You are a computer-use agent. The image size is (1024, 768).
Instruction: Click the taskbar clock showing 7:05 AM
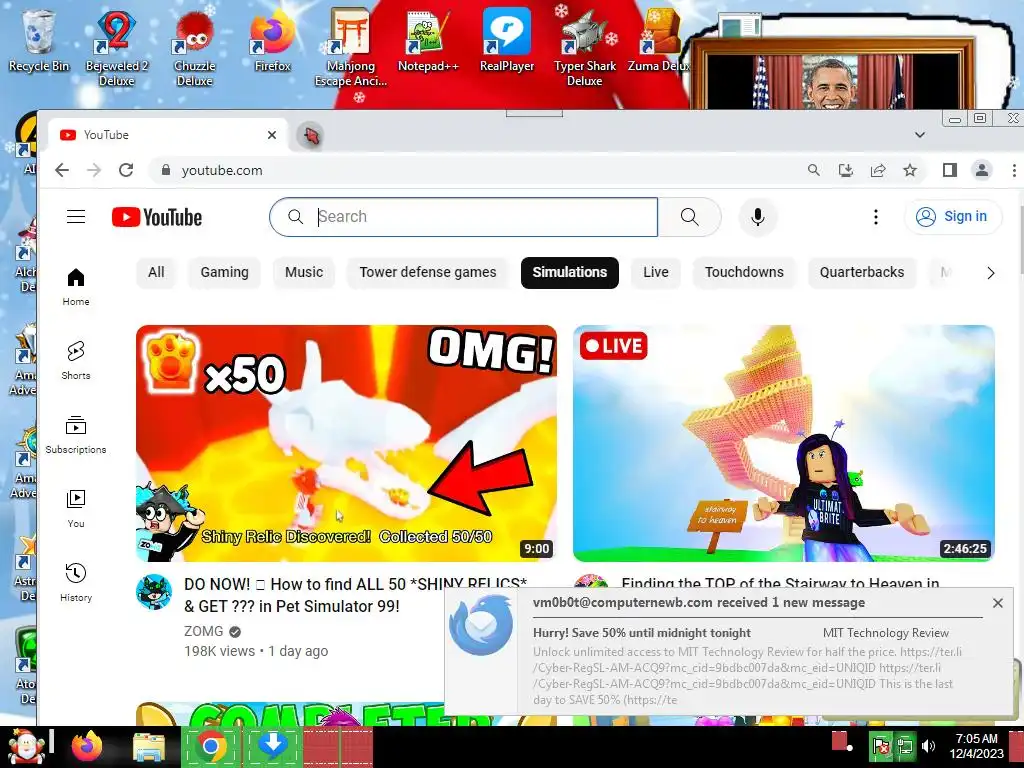point(976,746)
